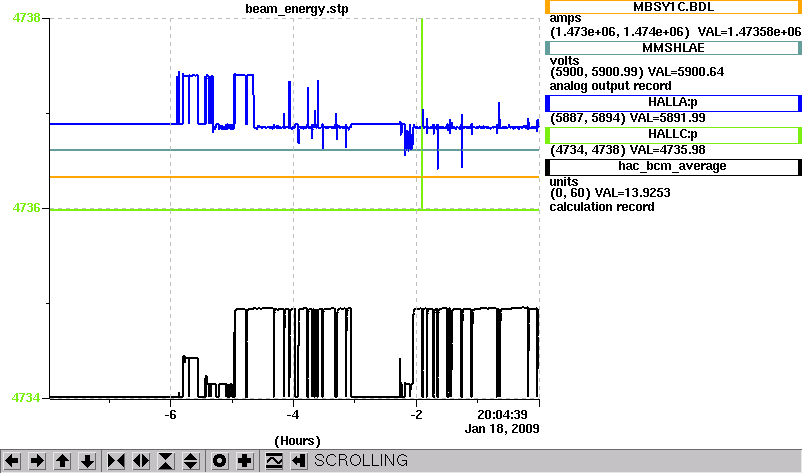Select the hac_bcm_average curve legend entry

673,167
